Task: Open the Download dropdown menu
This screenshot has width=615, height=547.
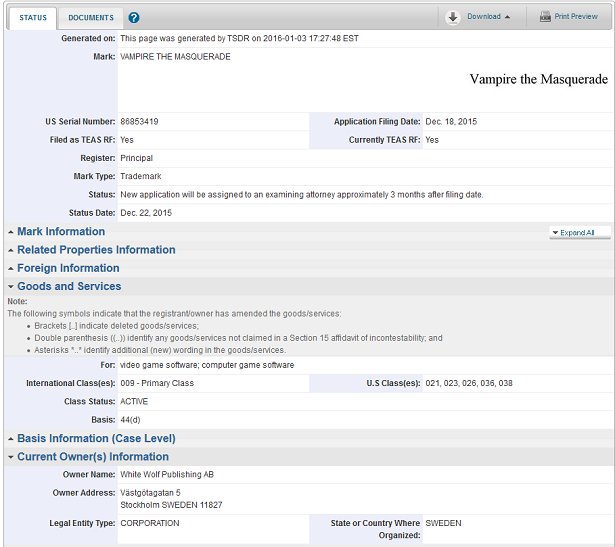Action: pos(488,17)
